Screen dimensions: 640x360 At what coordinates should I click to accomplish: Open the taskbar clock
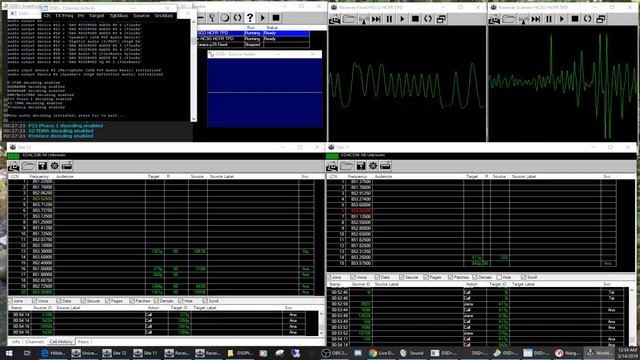tap(627, 353)
